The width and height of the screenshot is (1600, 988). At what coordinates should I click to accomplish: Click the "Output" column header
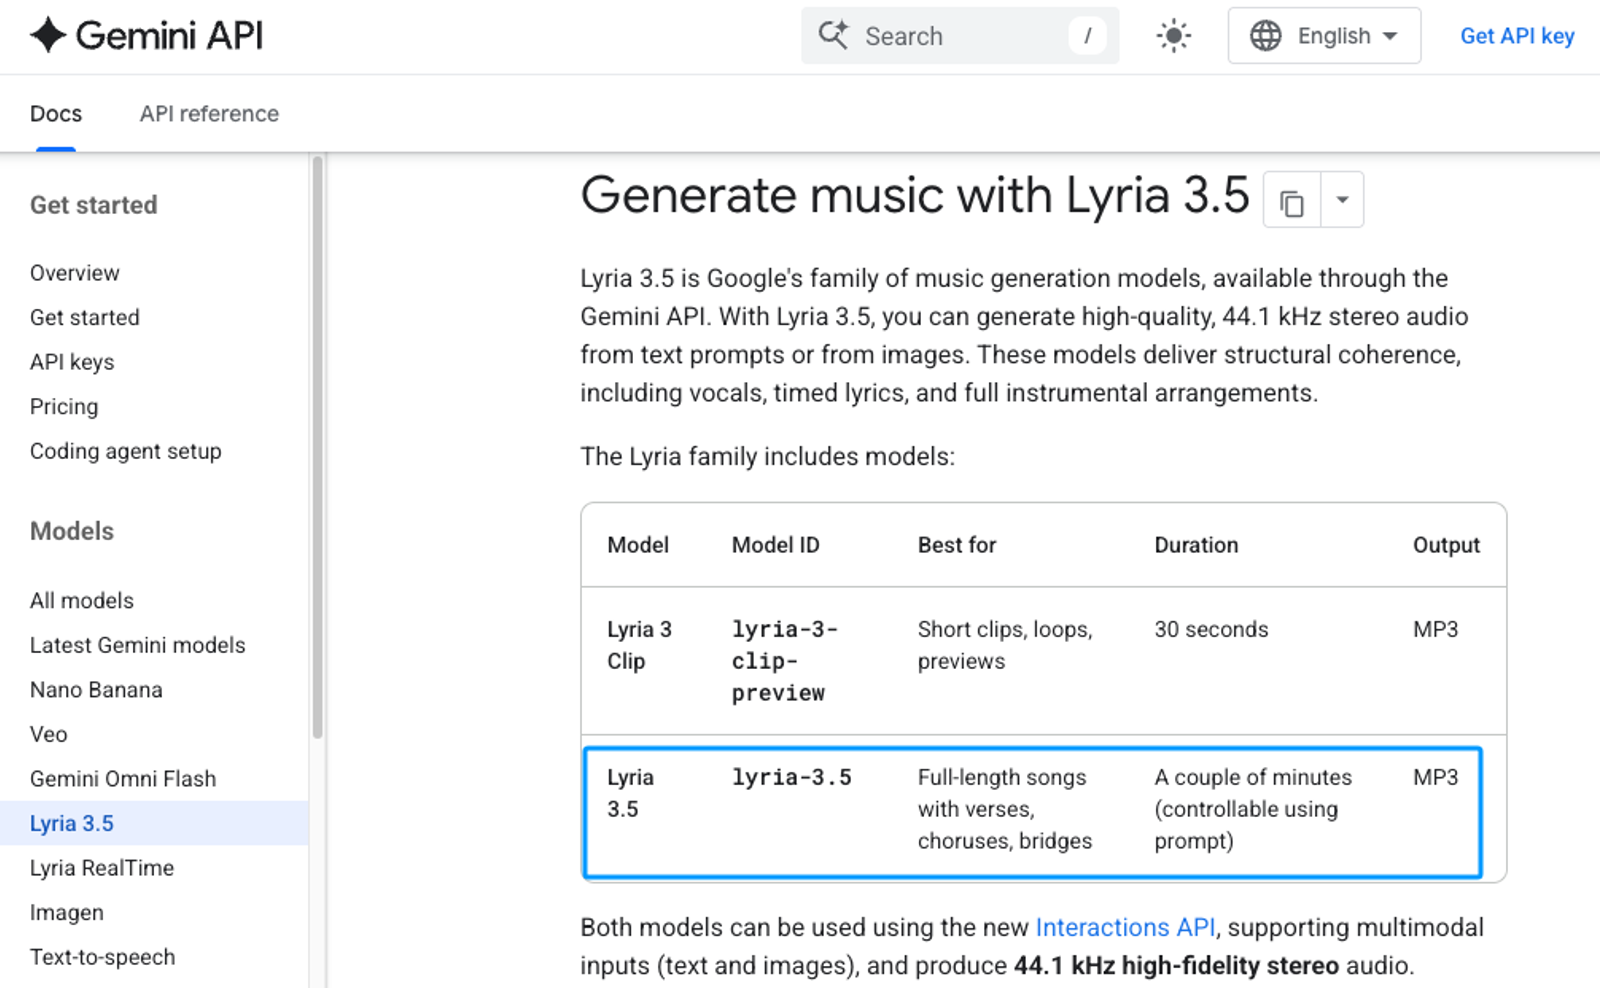(1446, 545)
